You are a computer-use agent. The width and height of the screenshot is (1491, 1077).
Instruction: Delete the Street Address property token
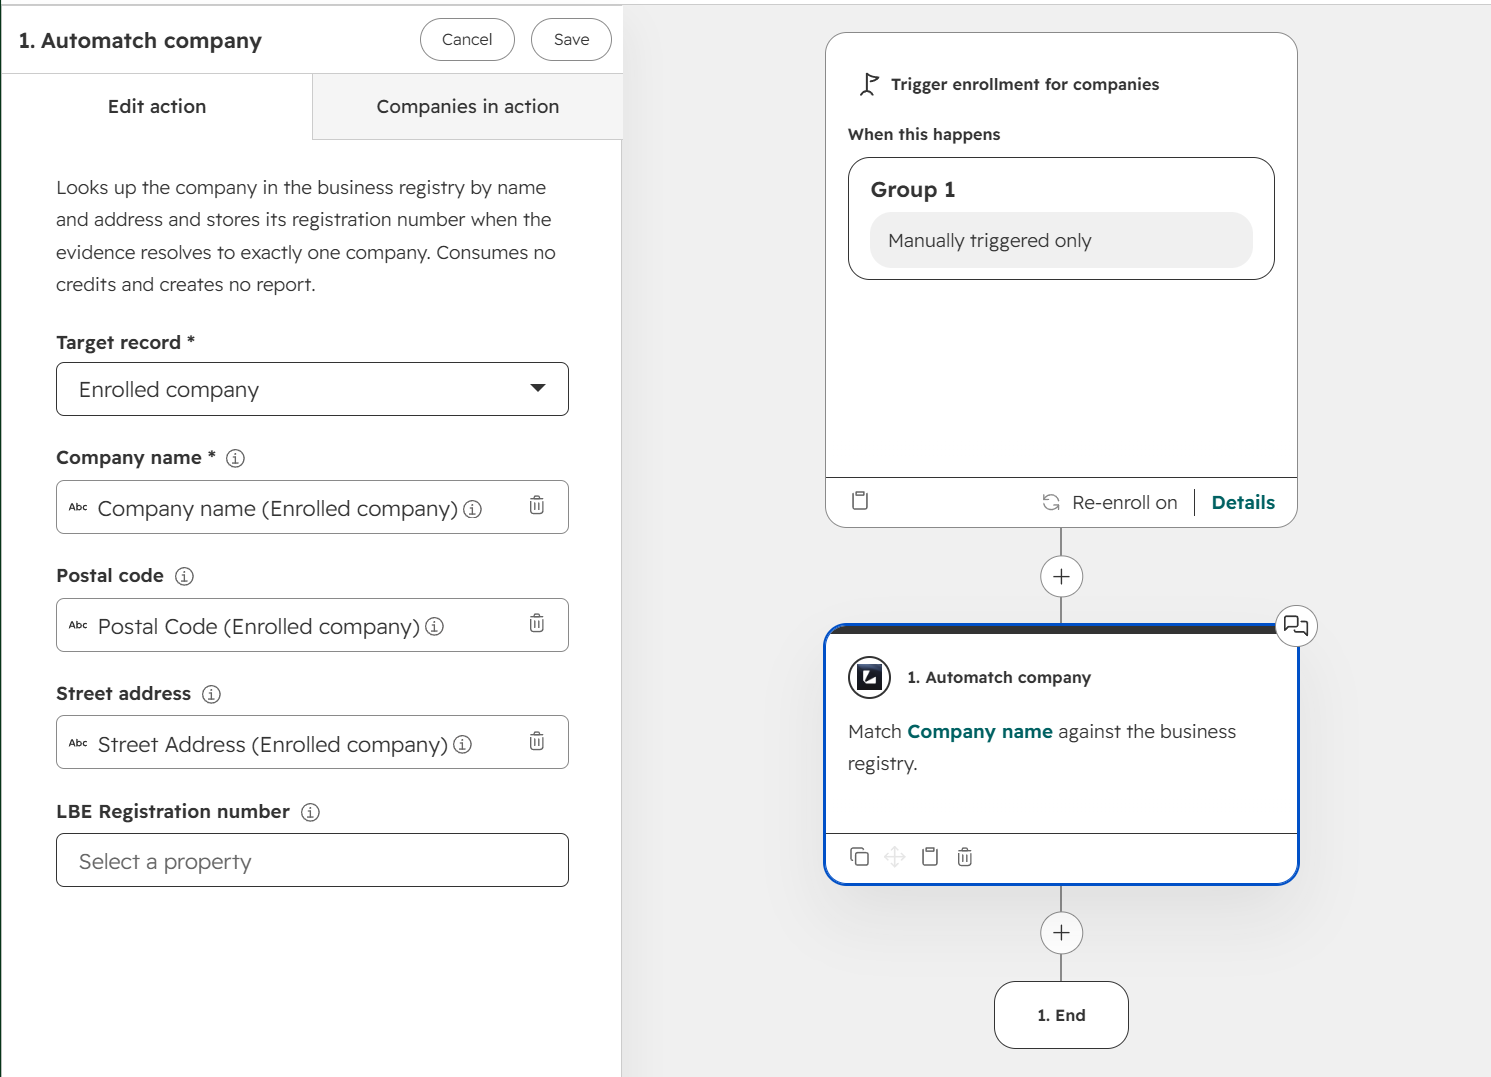(x=537, y=741)
